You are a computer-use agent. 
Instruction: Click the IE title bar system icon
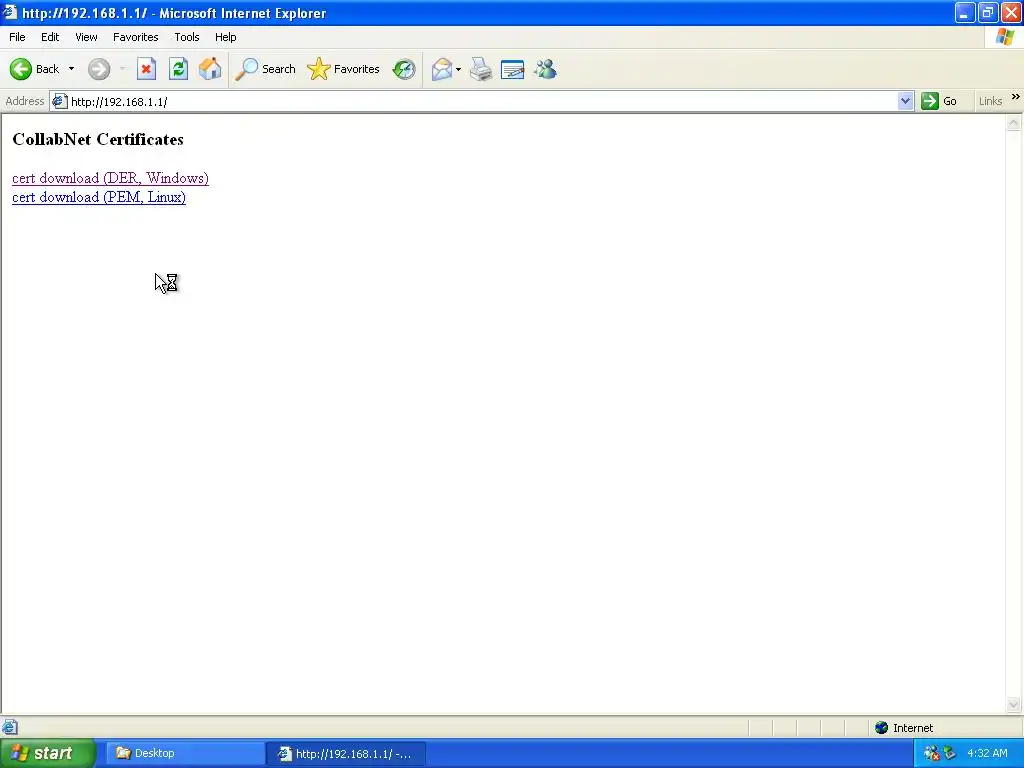click(9, 12)
